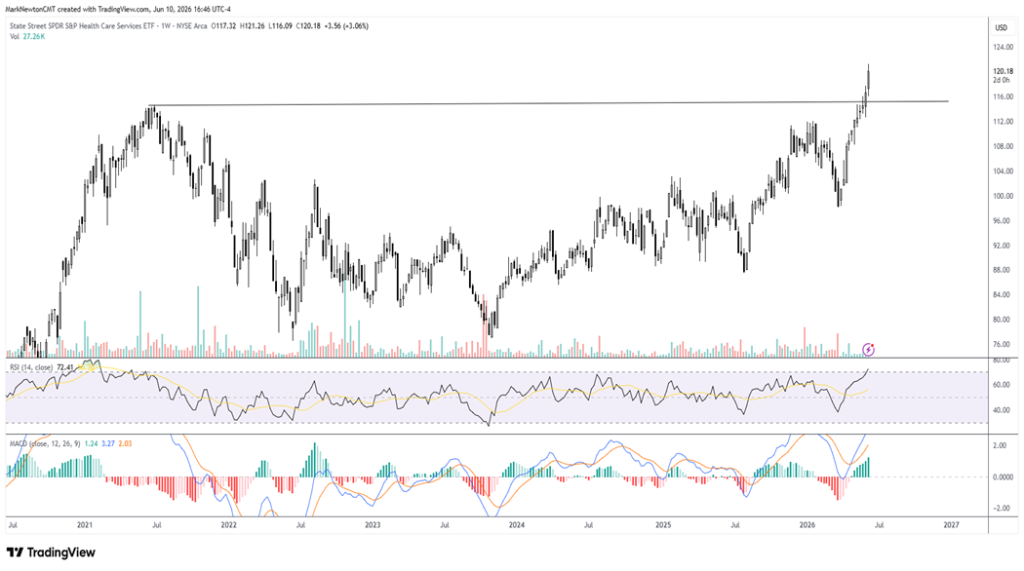Click the 112.00 price axis label

click(x=1002, y=122)
